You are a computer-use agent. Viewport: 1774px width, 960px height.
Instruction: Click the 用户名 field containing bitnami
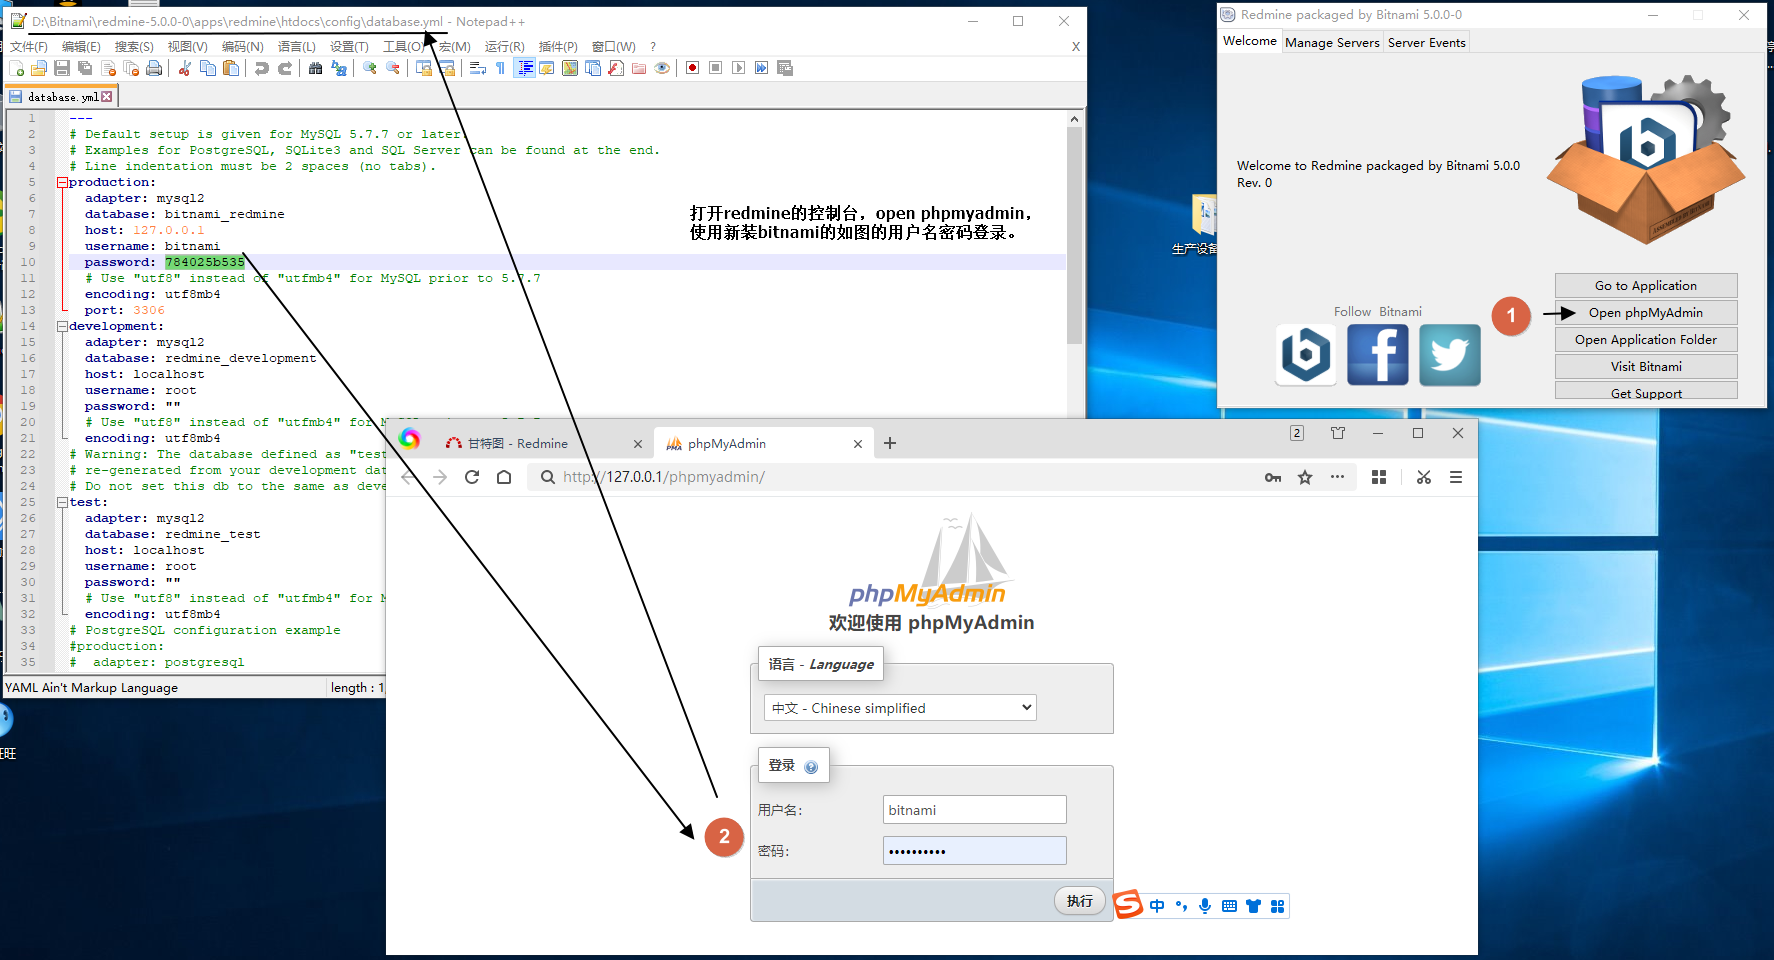coord(975,810)
